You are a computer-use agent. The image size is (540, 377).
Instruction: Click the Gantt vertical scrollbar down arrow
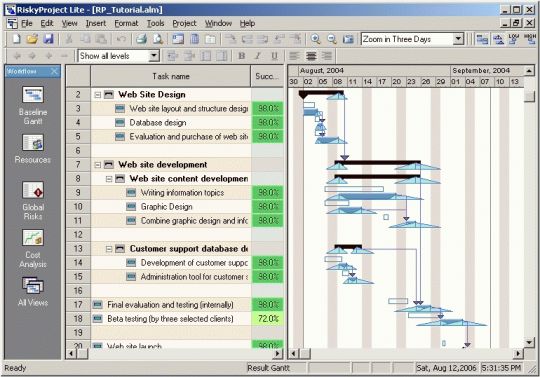pos(529,342)
